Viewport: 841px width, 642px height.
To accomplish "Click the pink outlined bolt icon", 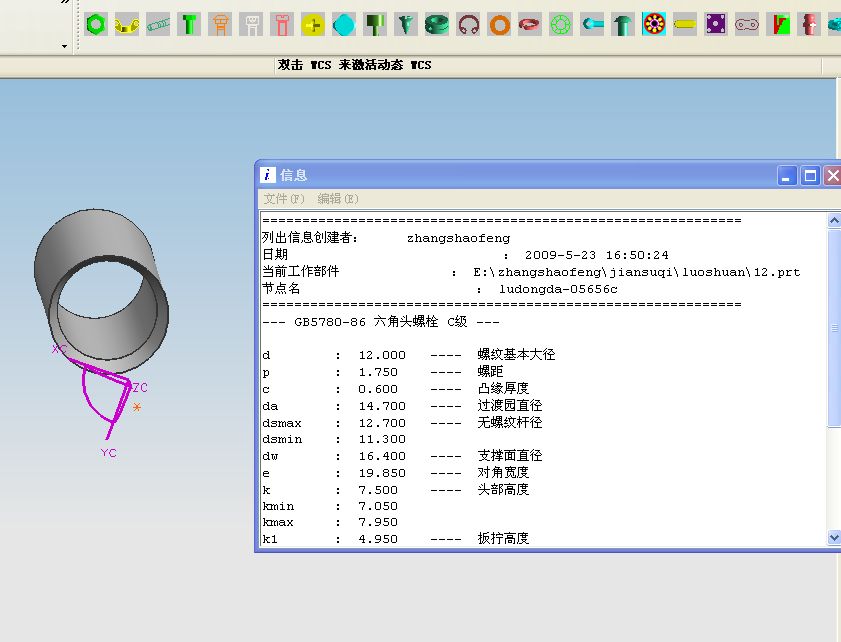I will point(282,25).
